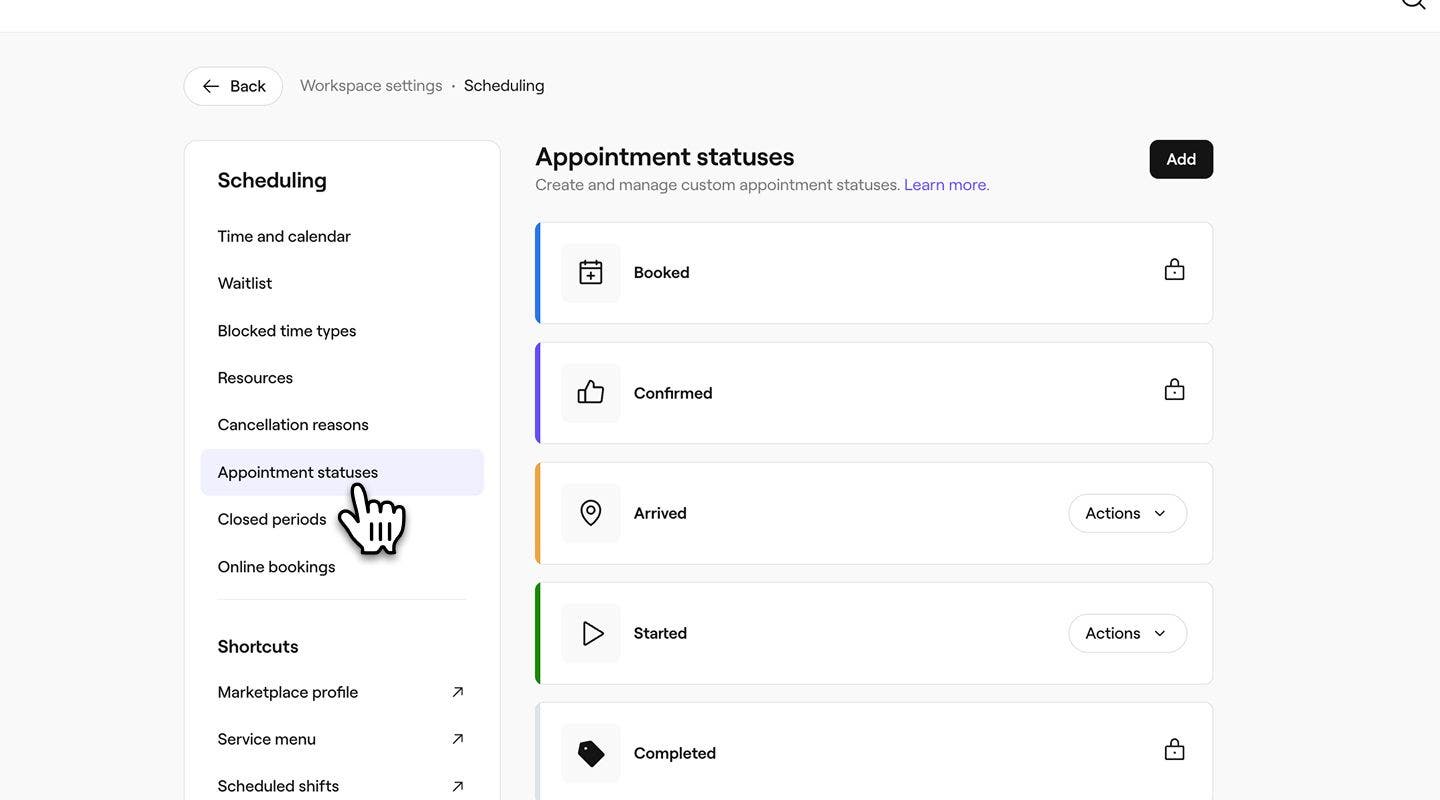Viewport: 1440px width, 800px height.
Task: Click the lock icon on Booked status
Action: [x=1174, y=270]
